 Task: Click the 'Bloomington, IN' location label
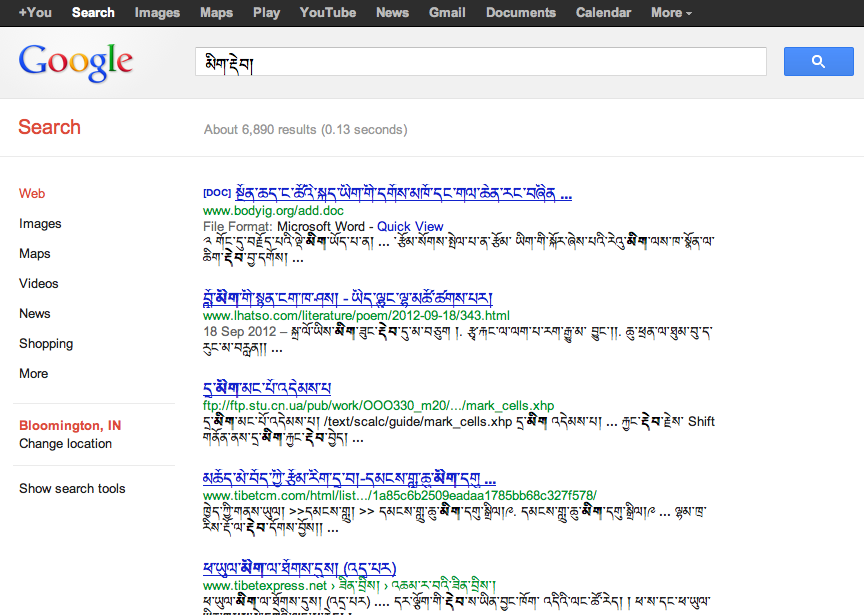70,425
